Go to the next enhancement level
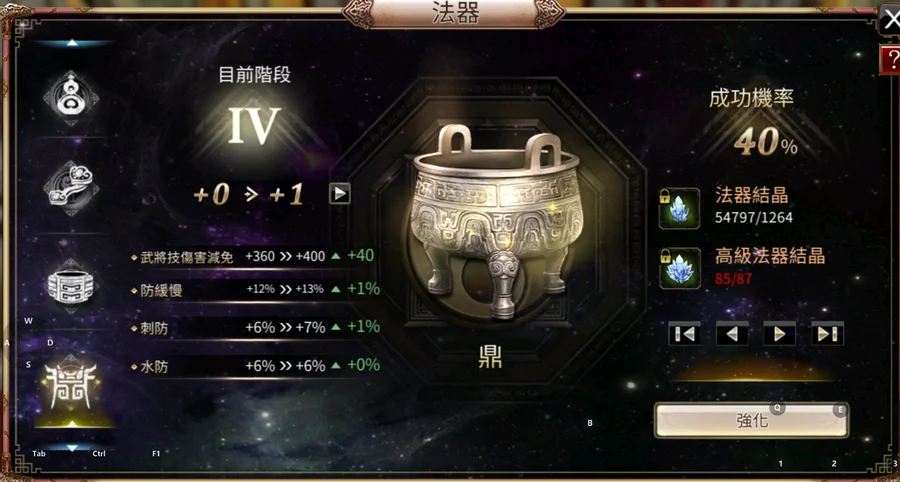Image resolution: width=900 pixels, height=482 pixels. click(779, 333)
